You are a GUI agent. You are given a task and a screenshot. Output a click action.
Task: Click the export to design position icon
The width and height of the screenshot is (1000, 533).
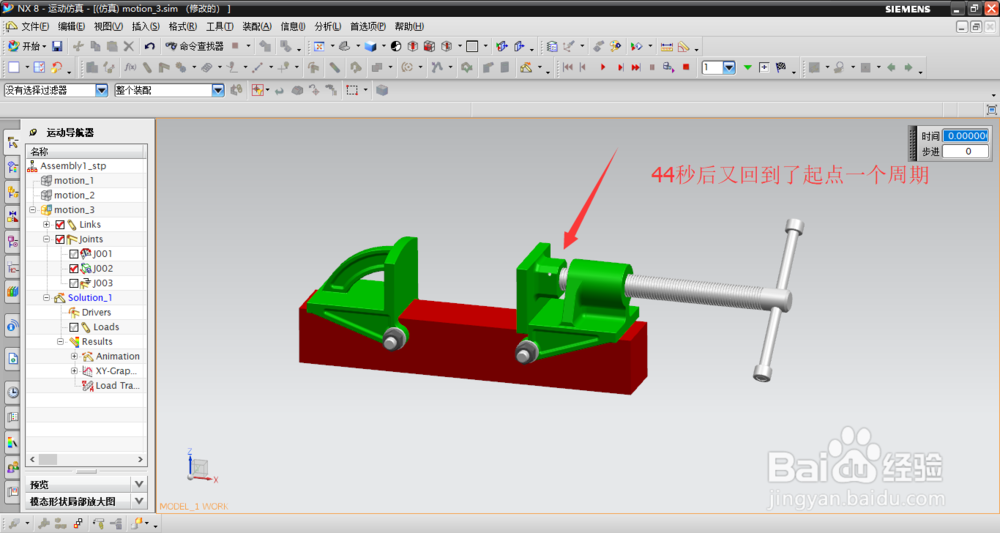(668, 67)
